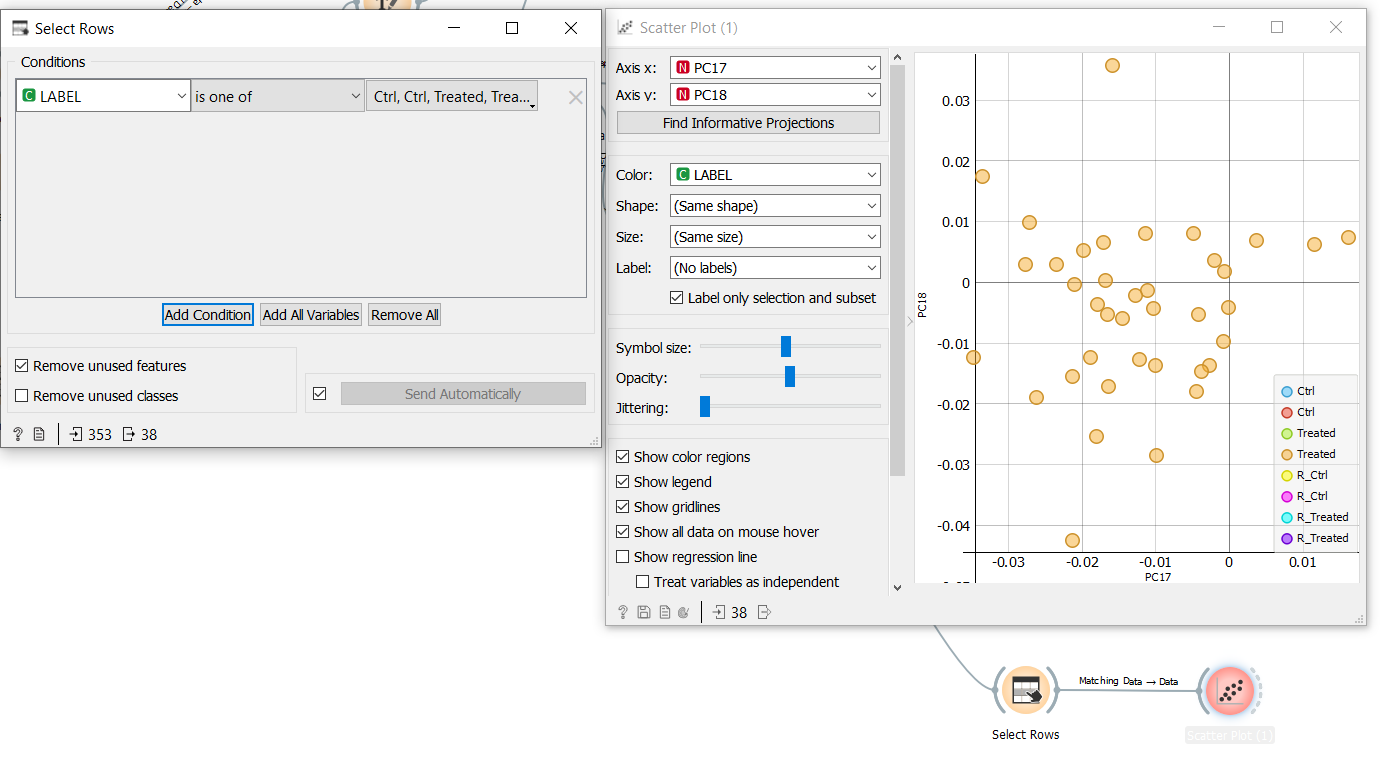Screen dimensions: 1387x774
Task: Save the scatter plot image
Action: pyautogui.click(x=643, y=611)
